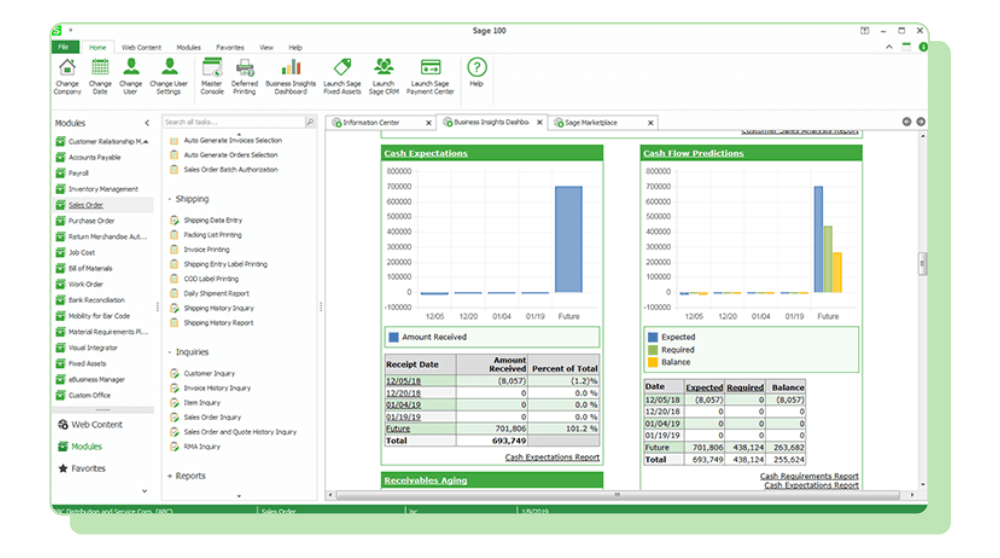Open RMA Inquiry task
Screen dimensions: 1000x558
[x=202, y=446]
